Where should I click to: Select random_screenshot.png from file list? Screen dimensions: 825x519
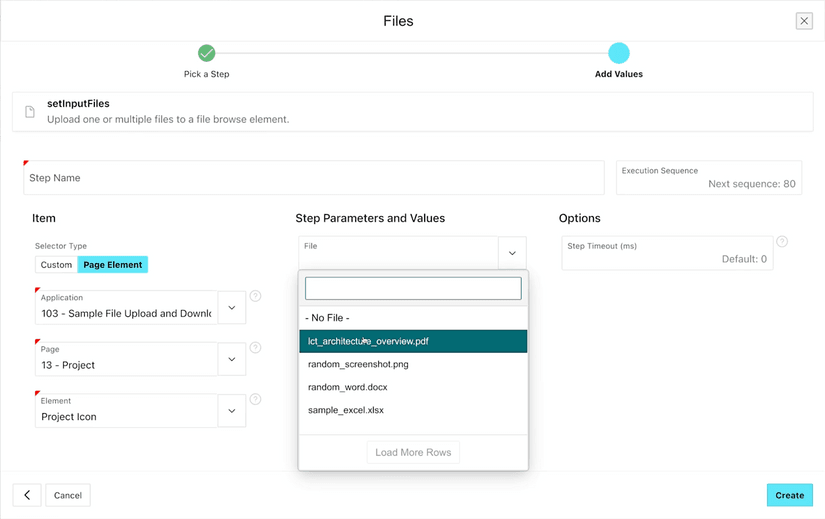pos(358,364)
